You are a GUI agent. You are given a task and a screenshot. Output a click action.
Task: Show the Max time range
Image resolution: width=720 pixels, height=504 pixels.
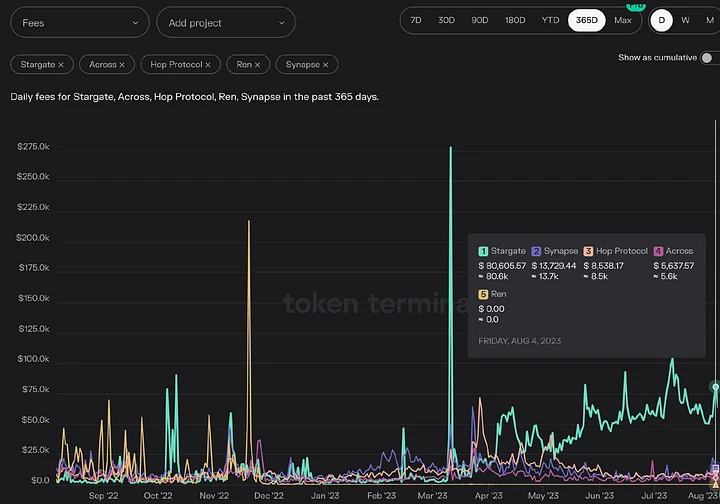click(x=623, y=20)
